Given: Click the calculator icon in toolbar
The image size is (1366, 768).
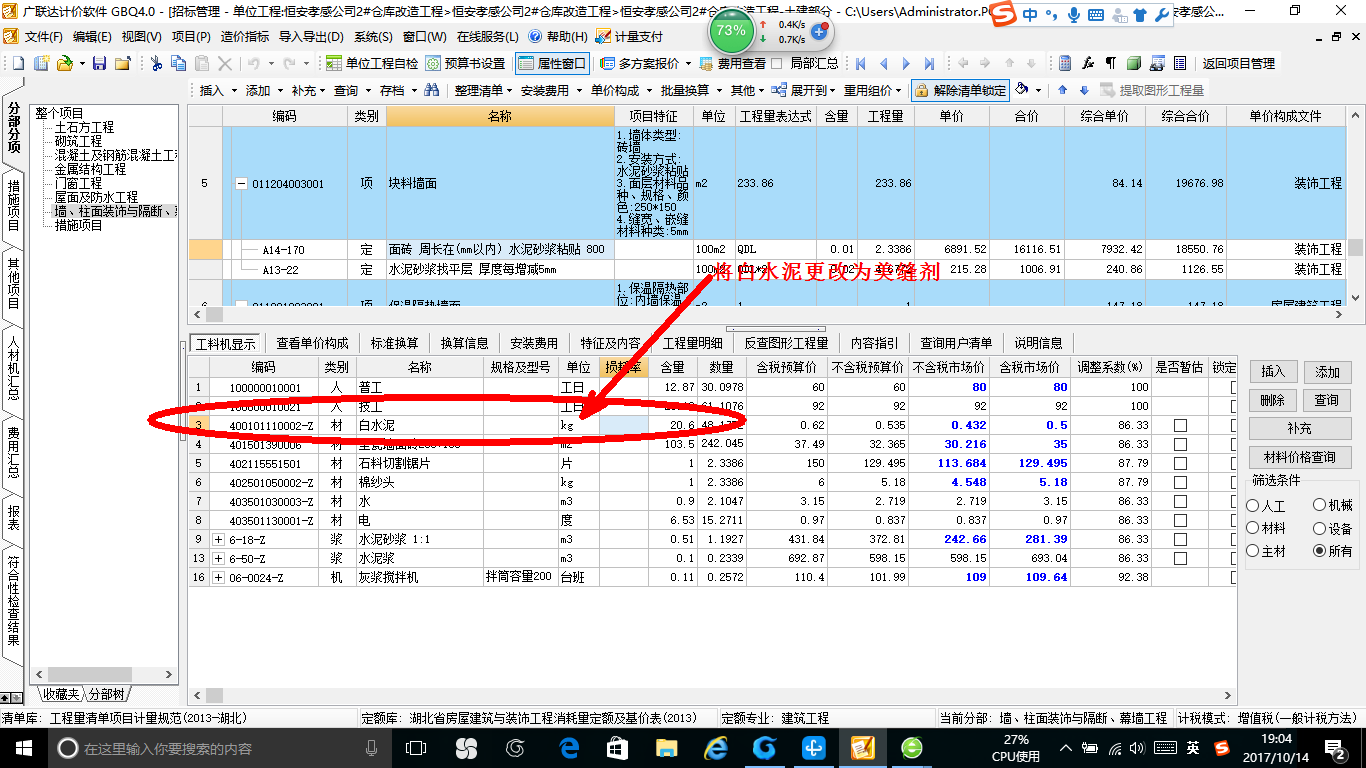Looking at the screenshot, I should coord(1065,63).
